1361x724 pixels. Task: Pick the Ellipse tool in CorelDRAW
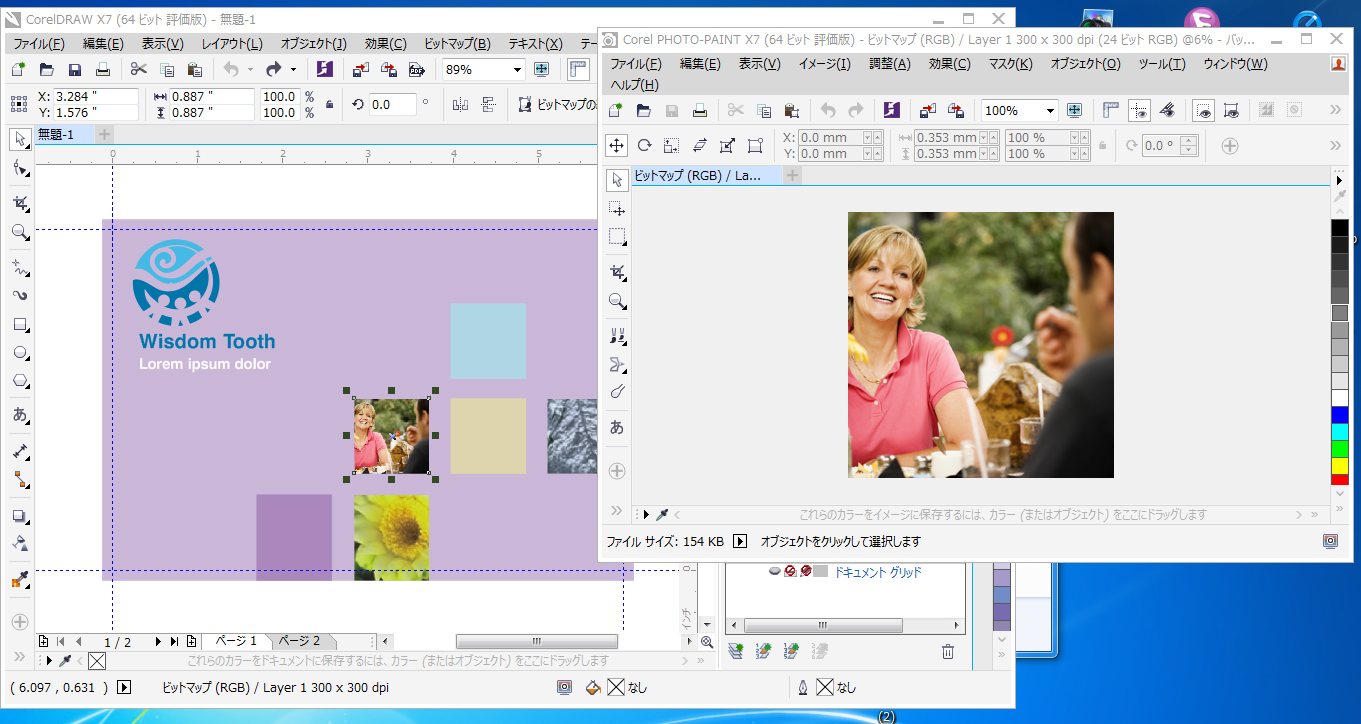point(20,353)
